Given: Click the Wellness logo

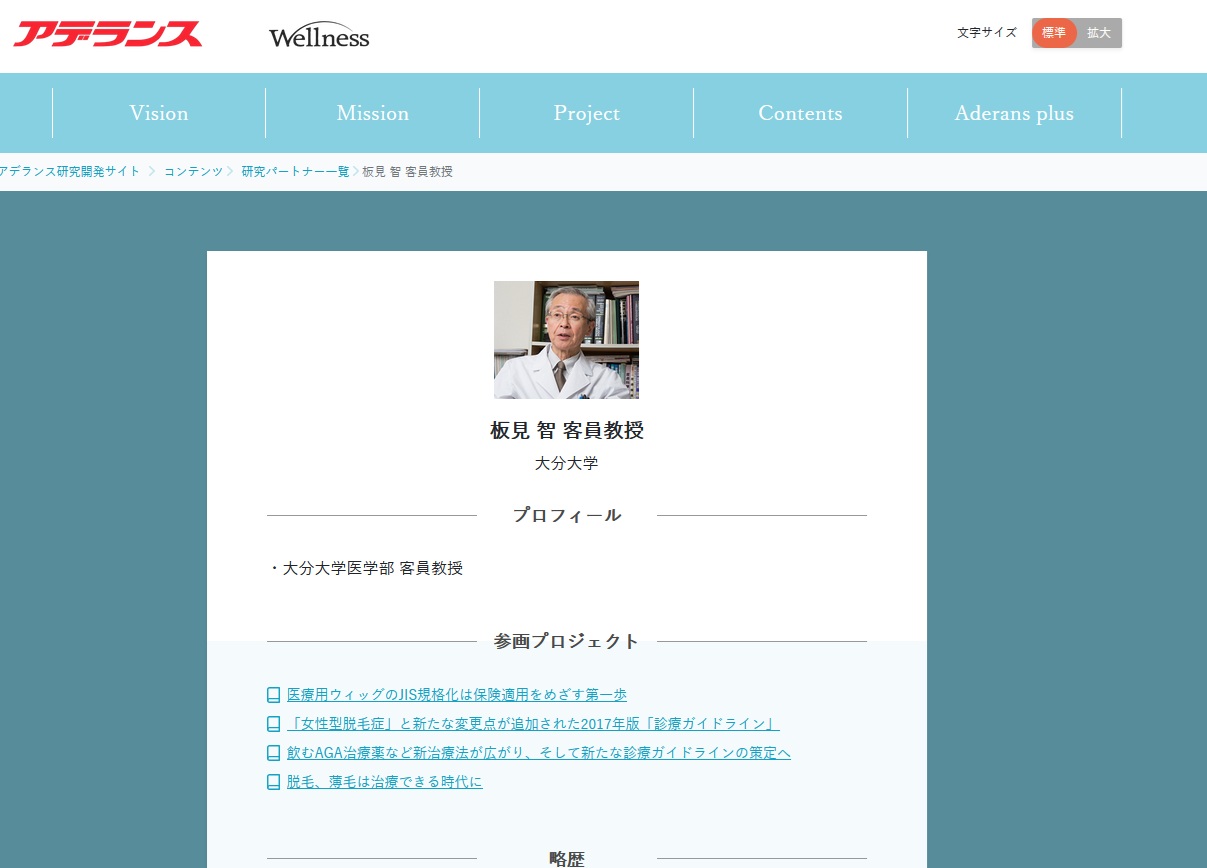Looking at the screenshot, I should (319, 37).
